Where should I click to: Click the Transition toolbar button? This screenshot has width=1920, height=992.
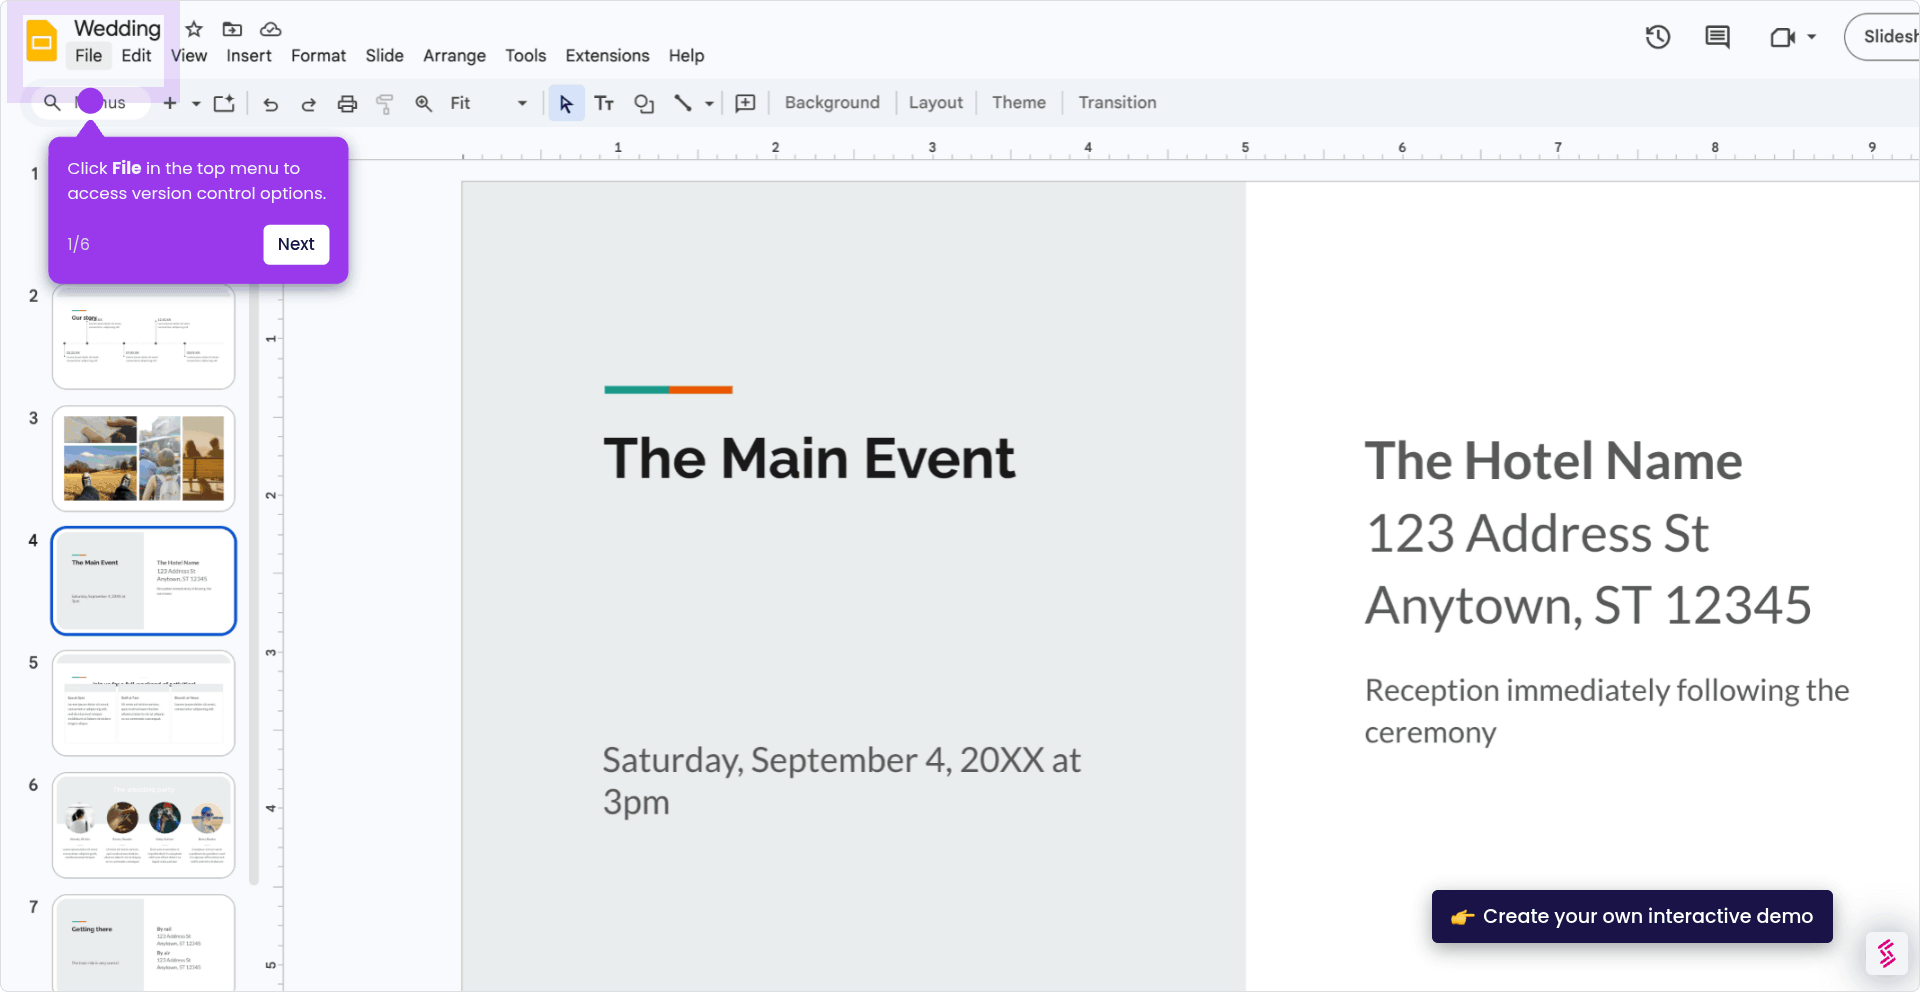coord(1117,103)
